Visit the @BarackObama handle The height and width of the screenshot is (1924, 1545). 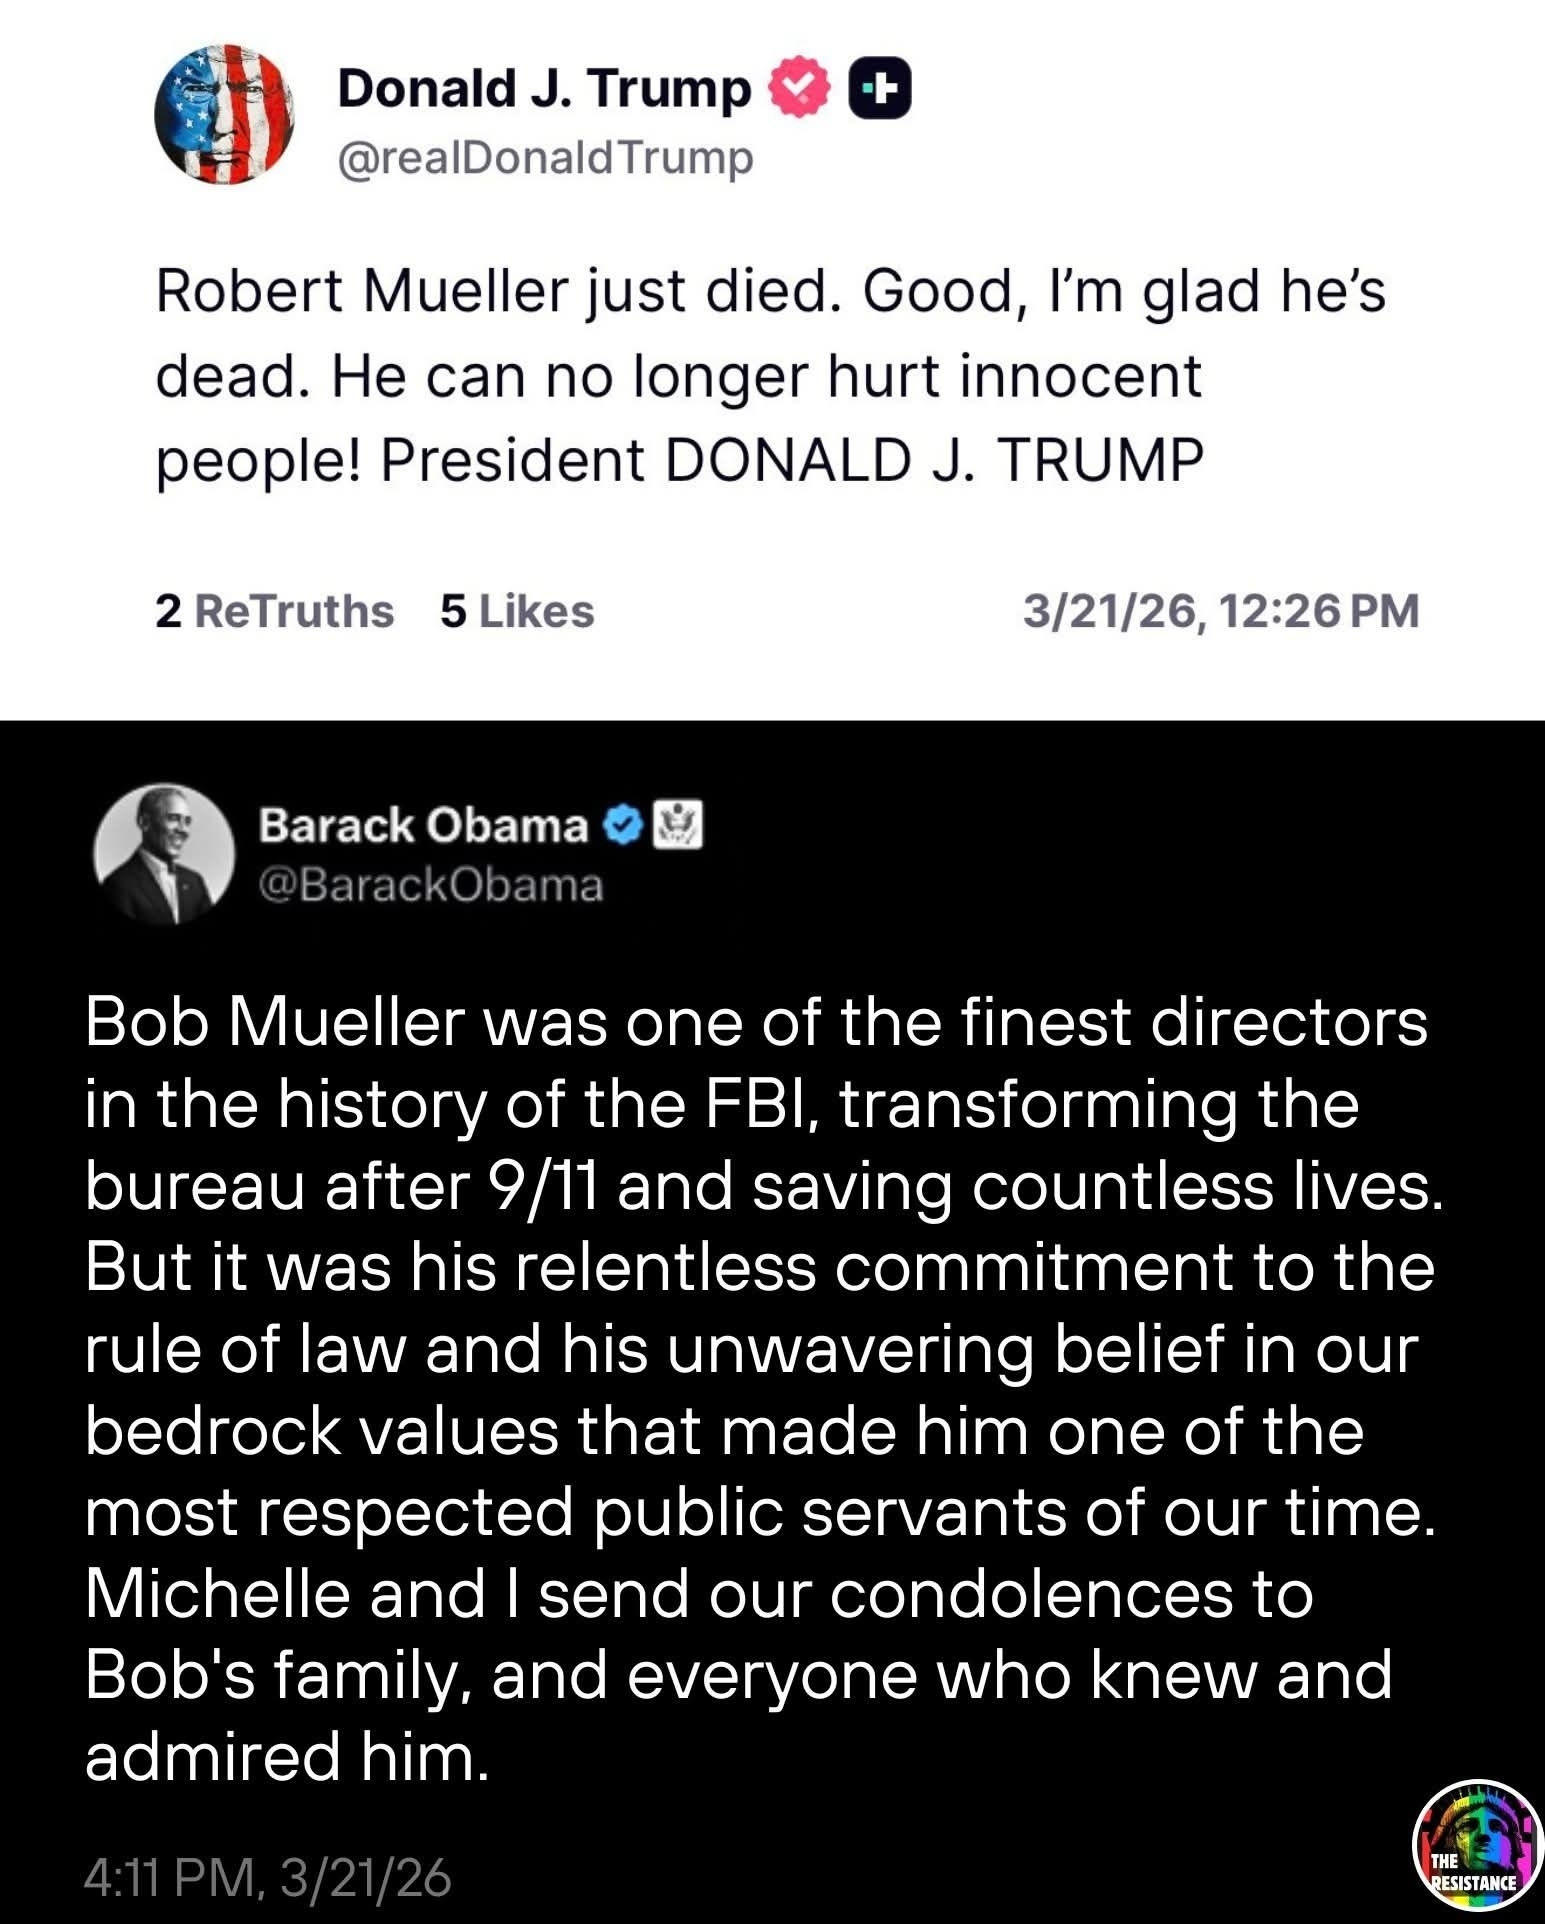tap(431, 885)
